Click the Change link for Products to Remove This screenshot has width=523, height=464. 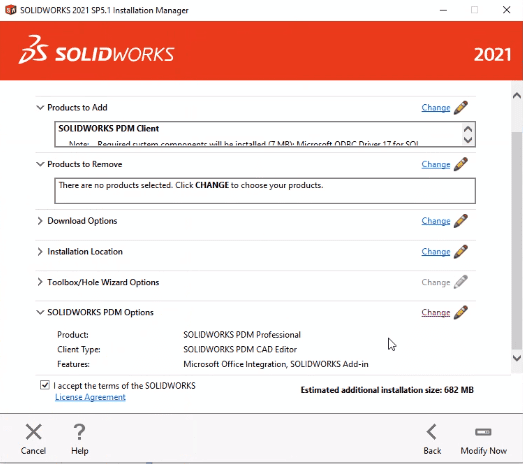coord(436,164)
